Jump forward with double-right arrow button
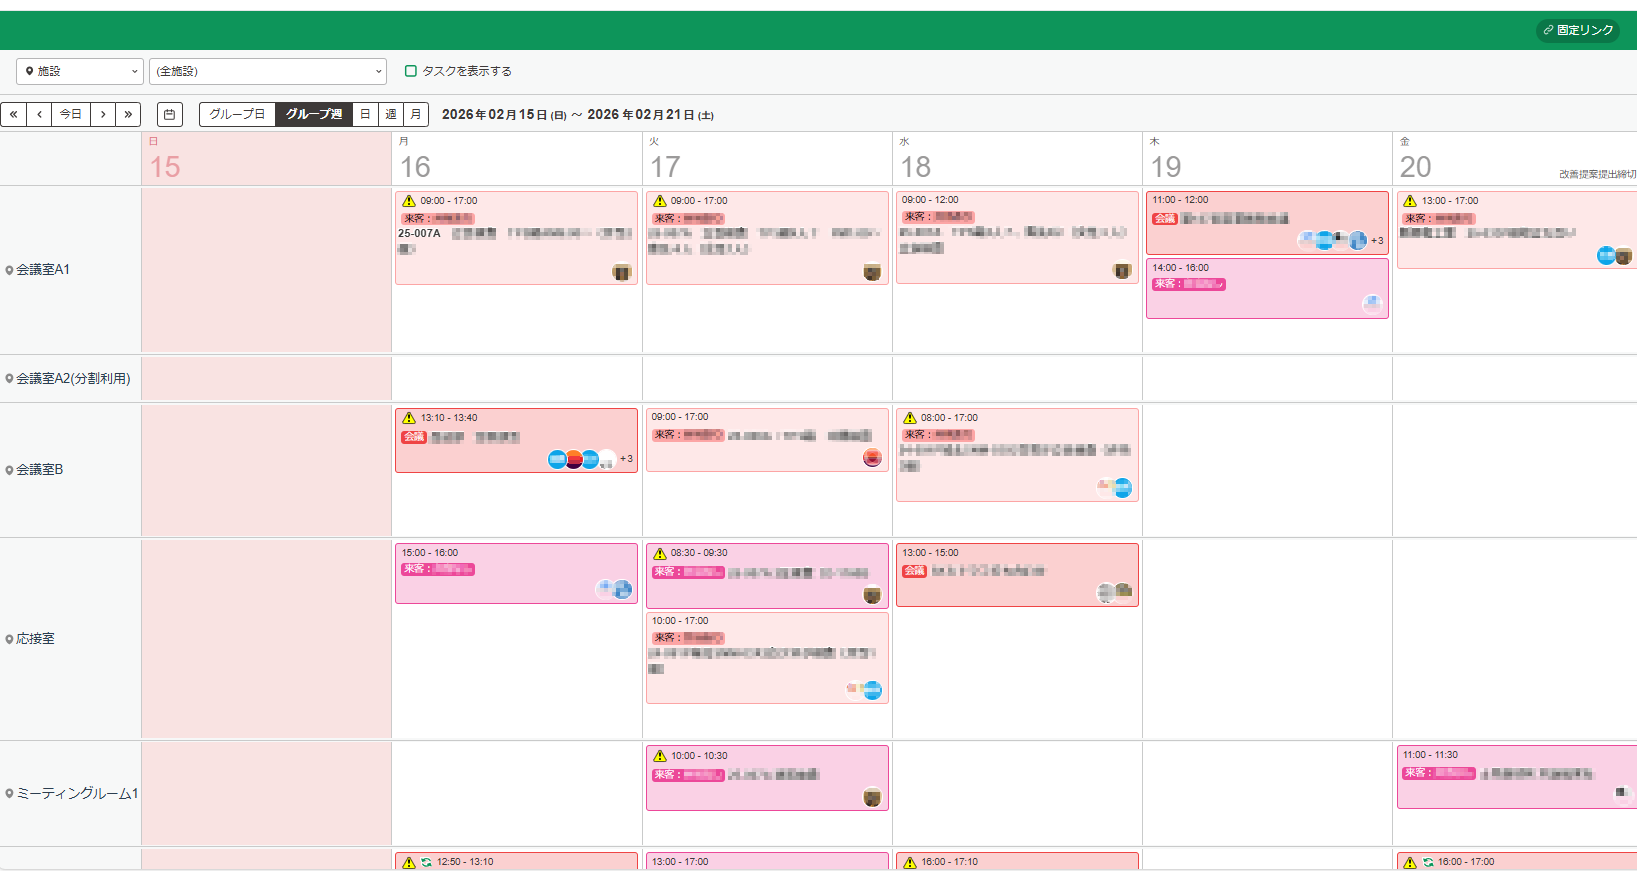This screenshot has width=1637, height=871. pyautogui.click(x=128, y=115)
